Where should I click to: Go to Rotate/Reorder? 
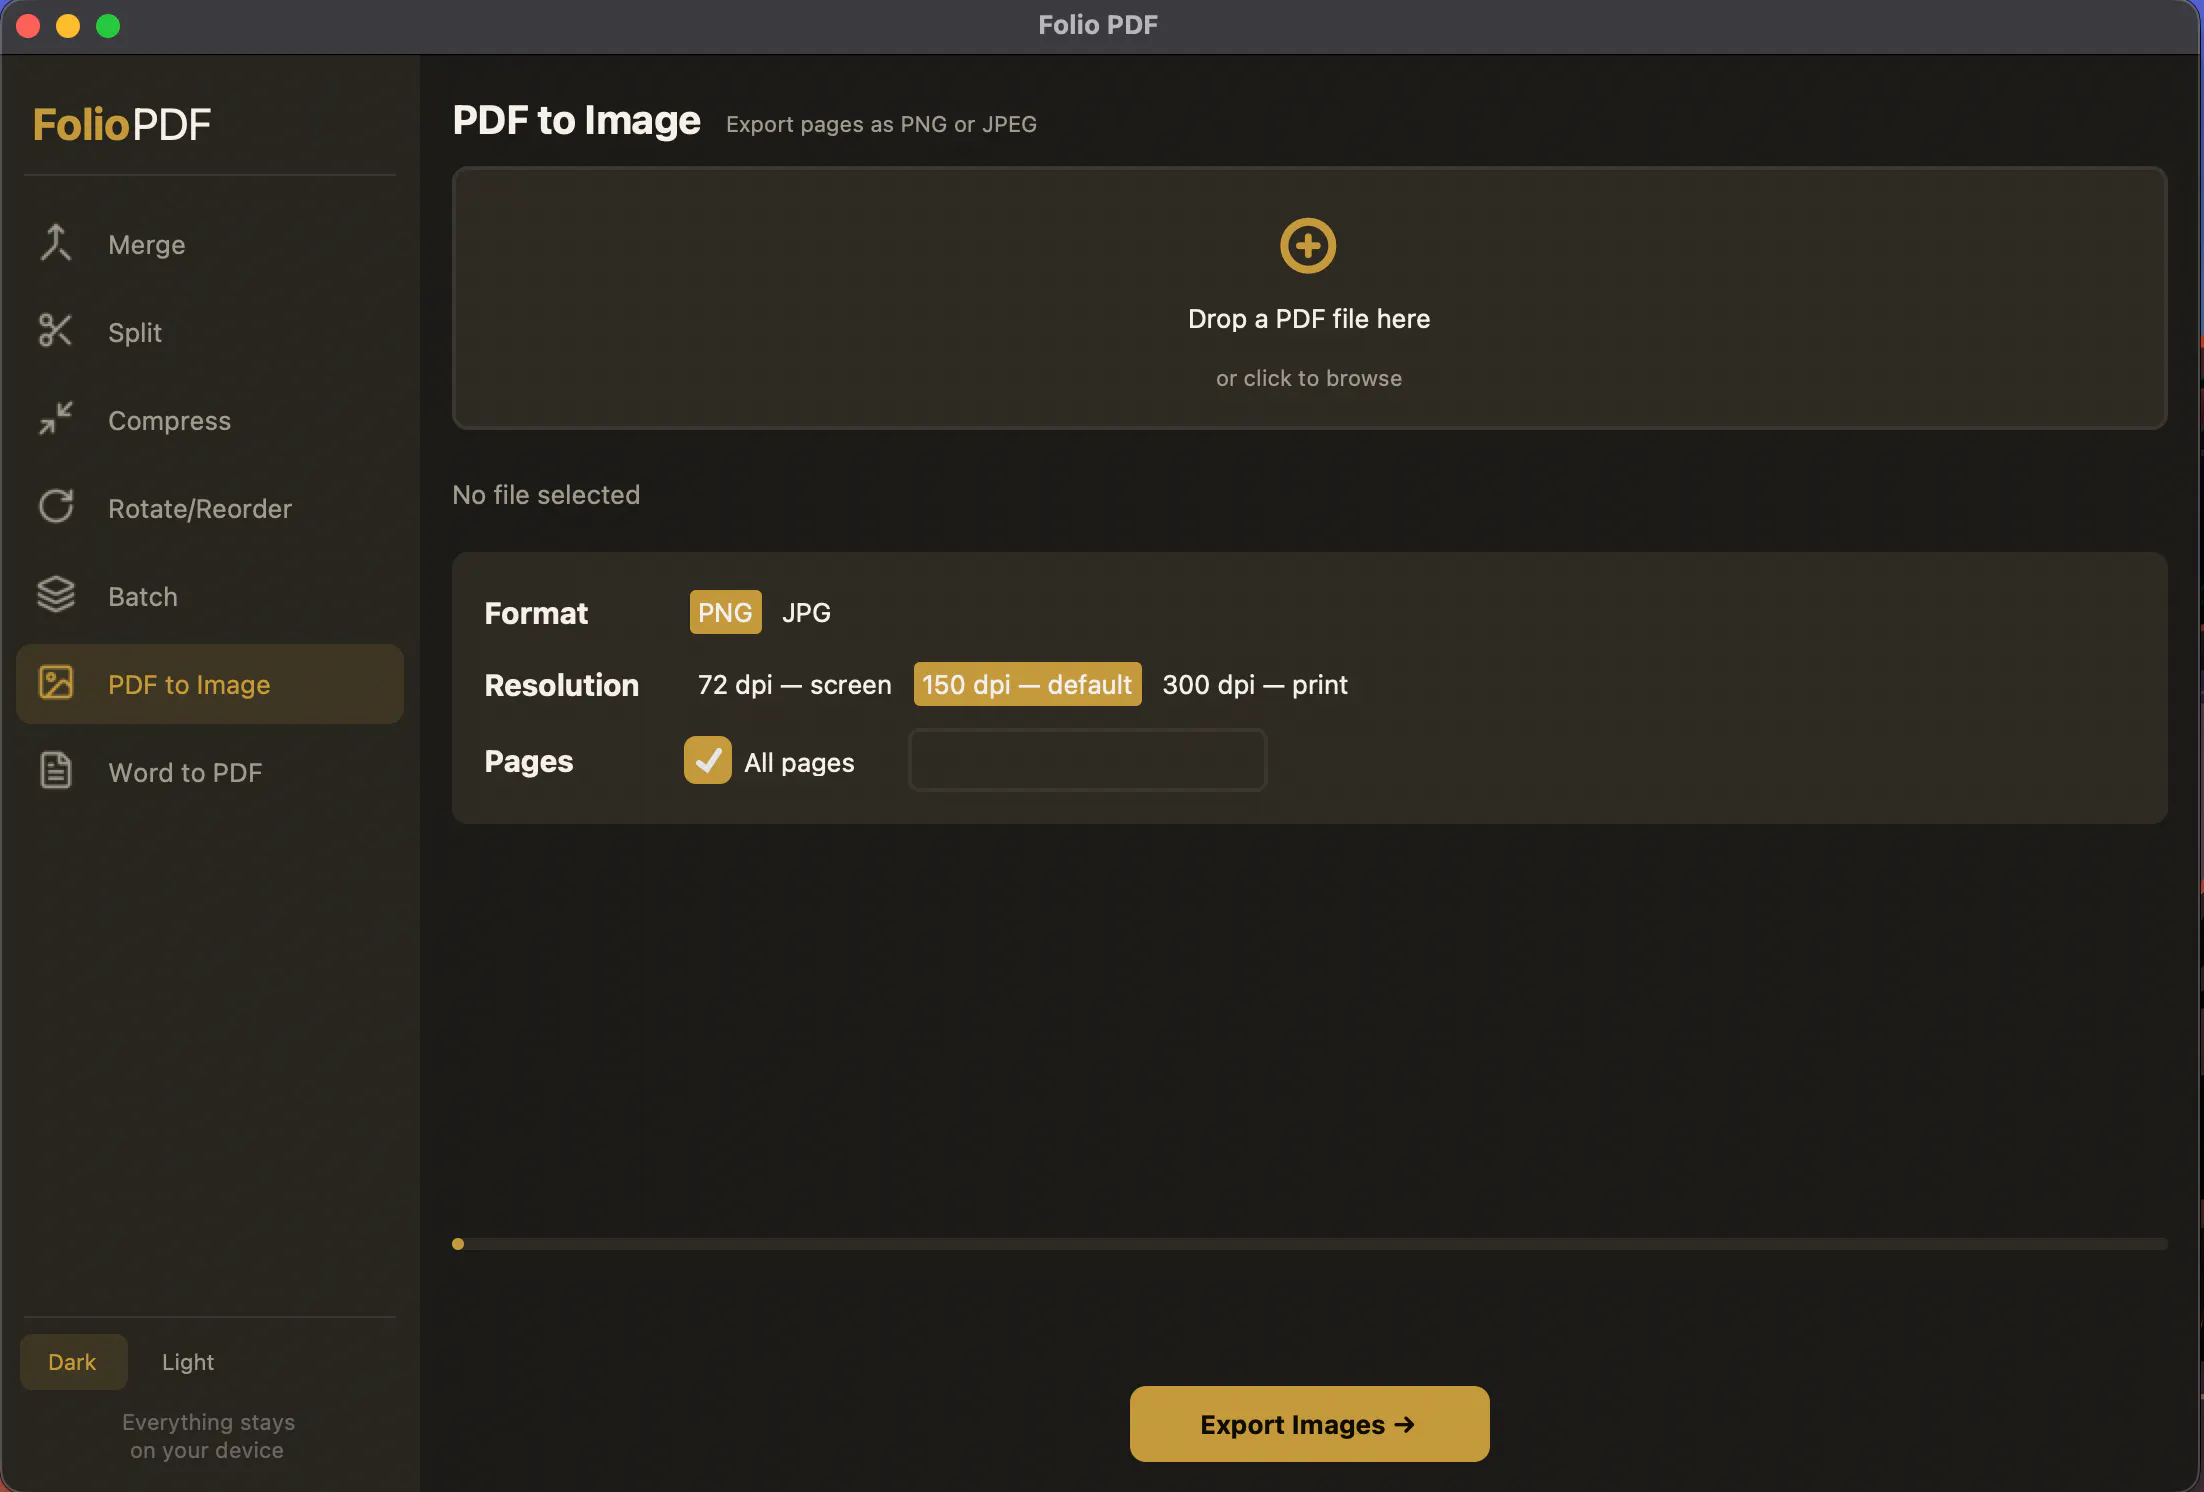tap(210, 509)
